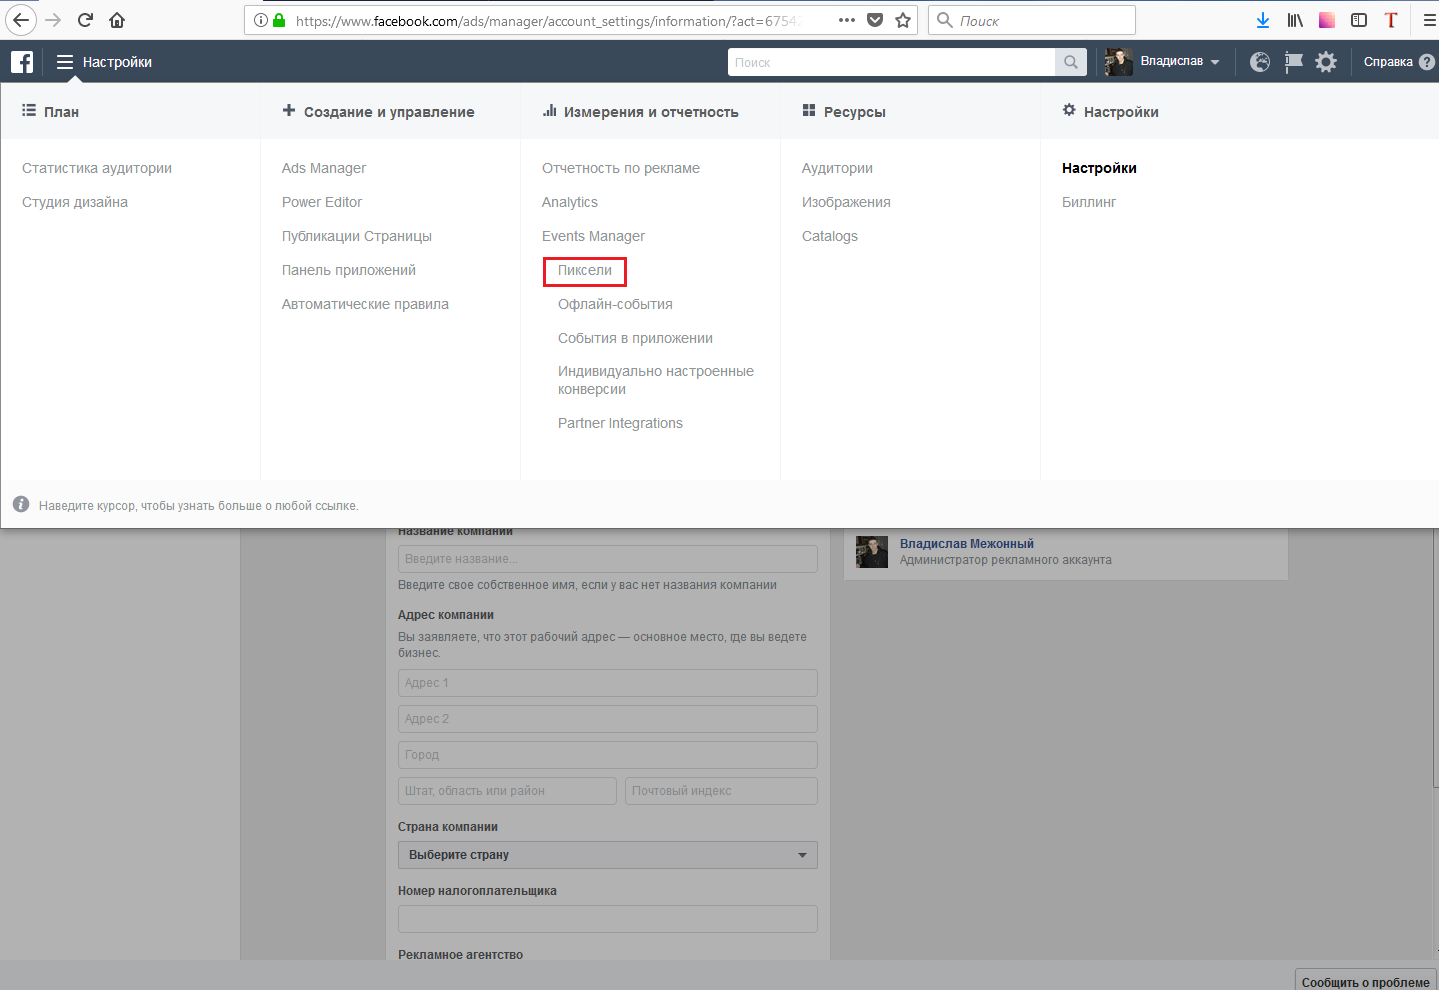The image size is (1439, 990).
Task: Select Partner Integrations in the menu
Action: click(620, 423)
